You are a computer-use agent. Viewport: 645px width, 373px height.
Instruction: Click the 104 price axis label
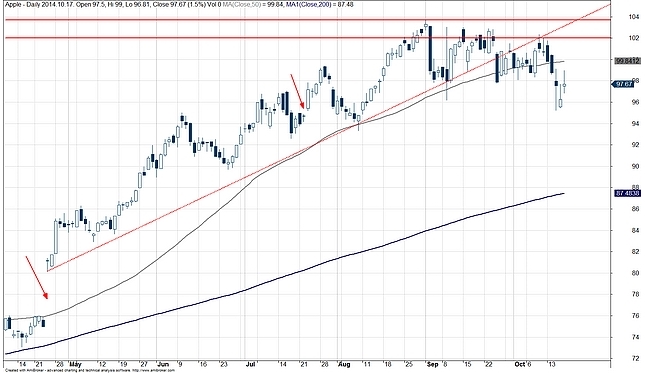pyautogui.click(x=634, y=16)
